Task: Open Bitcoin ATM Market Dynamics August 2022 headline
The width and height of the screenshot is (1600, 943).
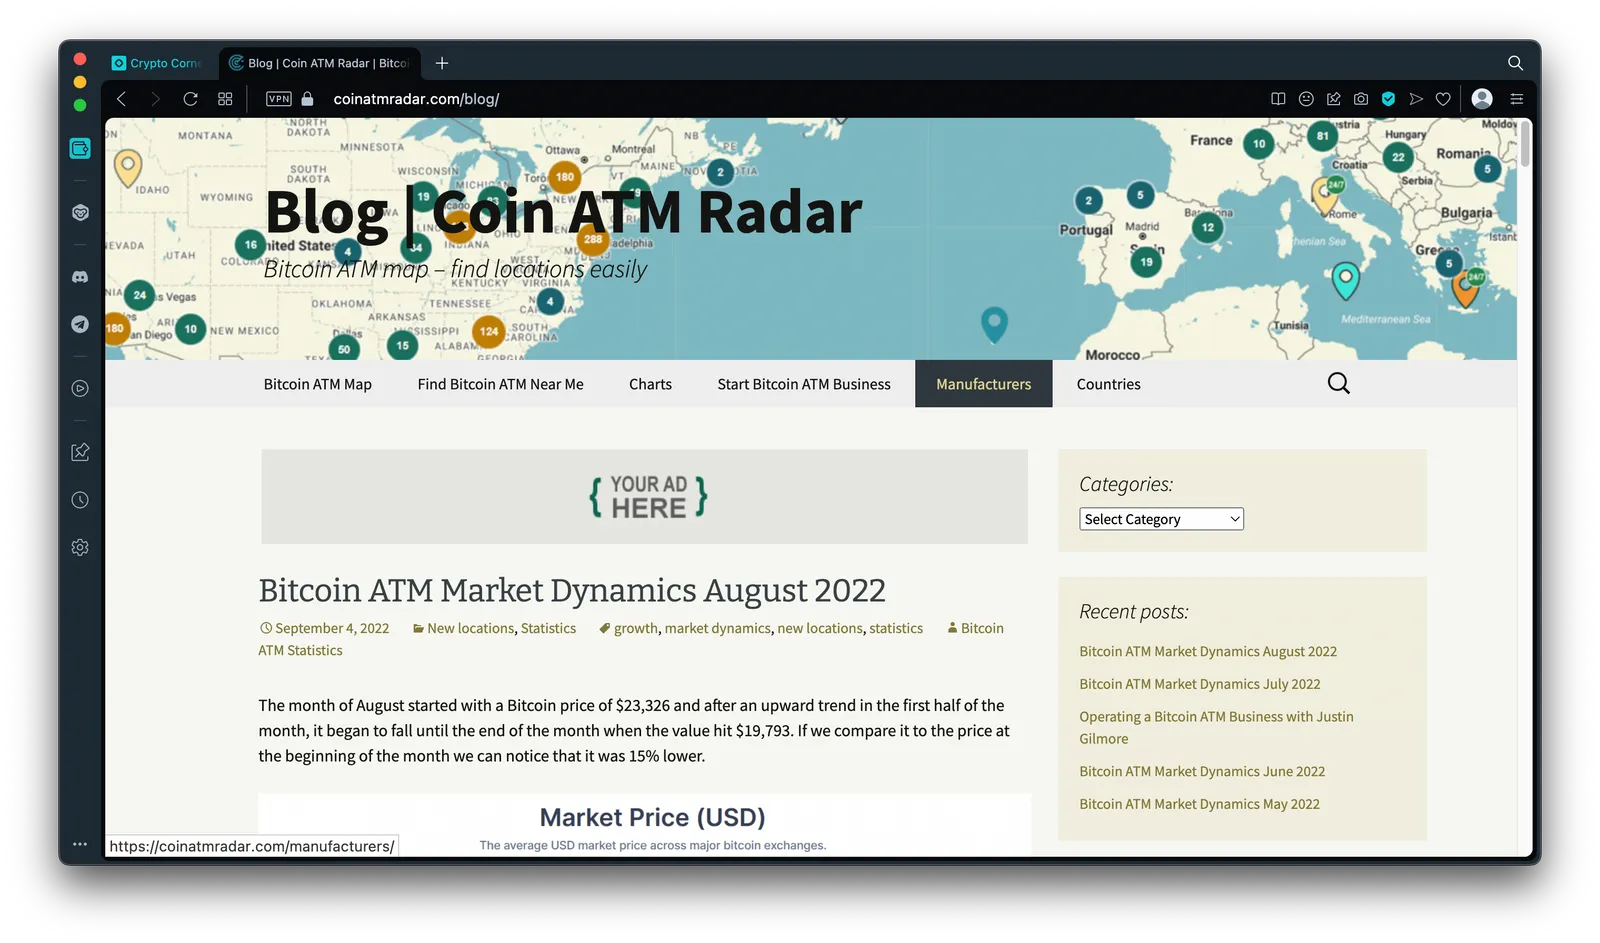Action: (572, 590)
